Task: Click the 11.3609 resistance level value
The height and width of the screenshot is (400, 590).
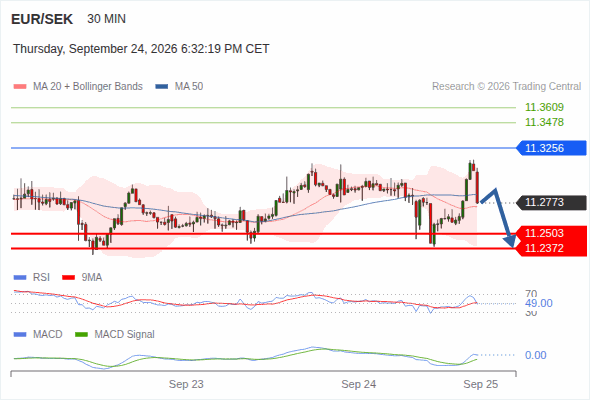Action: (544, 107)
